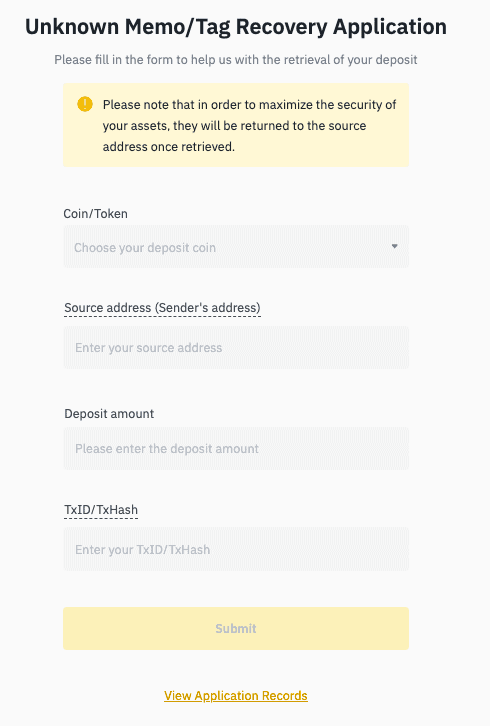Image resolution: width=490 pixels, height=726 pixels.
Task: Click 'retrieval of your deposit' subtitle phrase
Action: pos(351,60)
